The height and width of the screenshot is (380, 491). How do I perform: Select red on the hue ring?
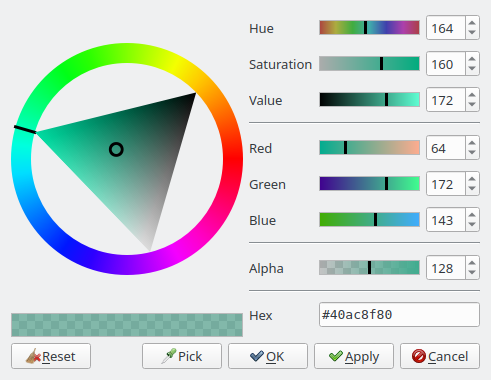coord(233,159)
